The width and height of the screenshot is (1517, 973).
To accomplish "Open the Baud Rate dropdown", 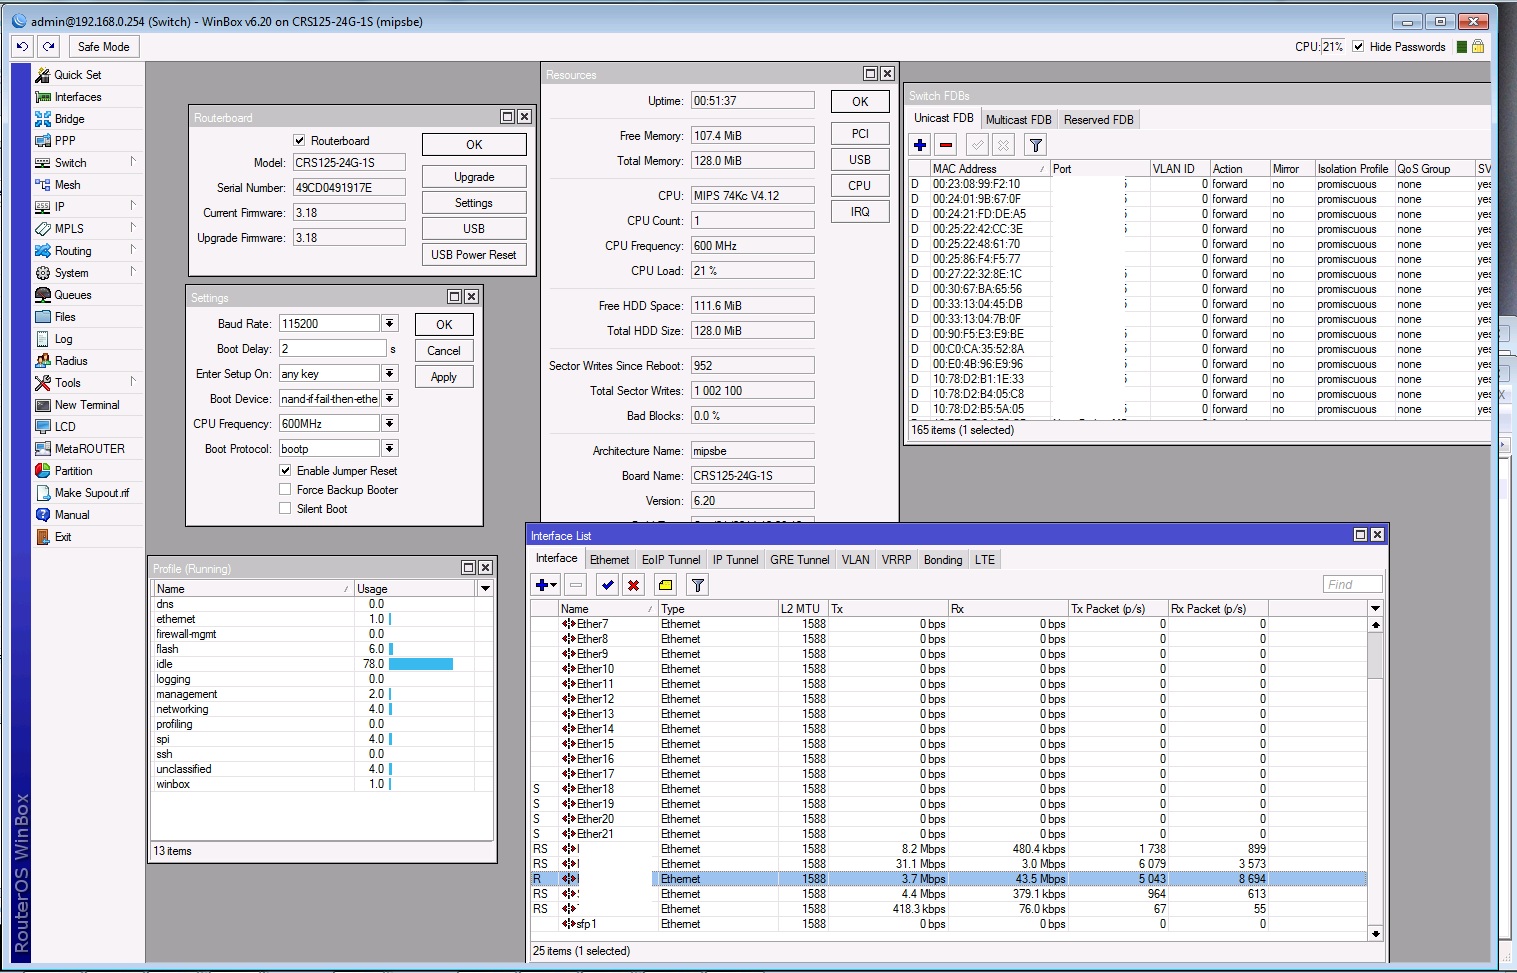I will click(x=390, y=324).
